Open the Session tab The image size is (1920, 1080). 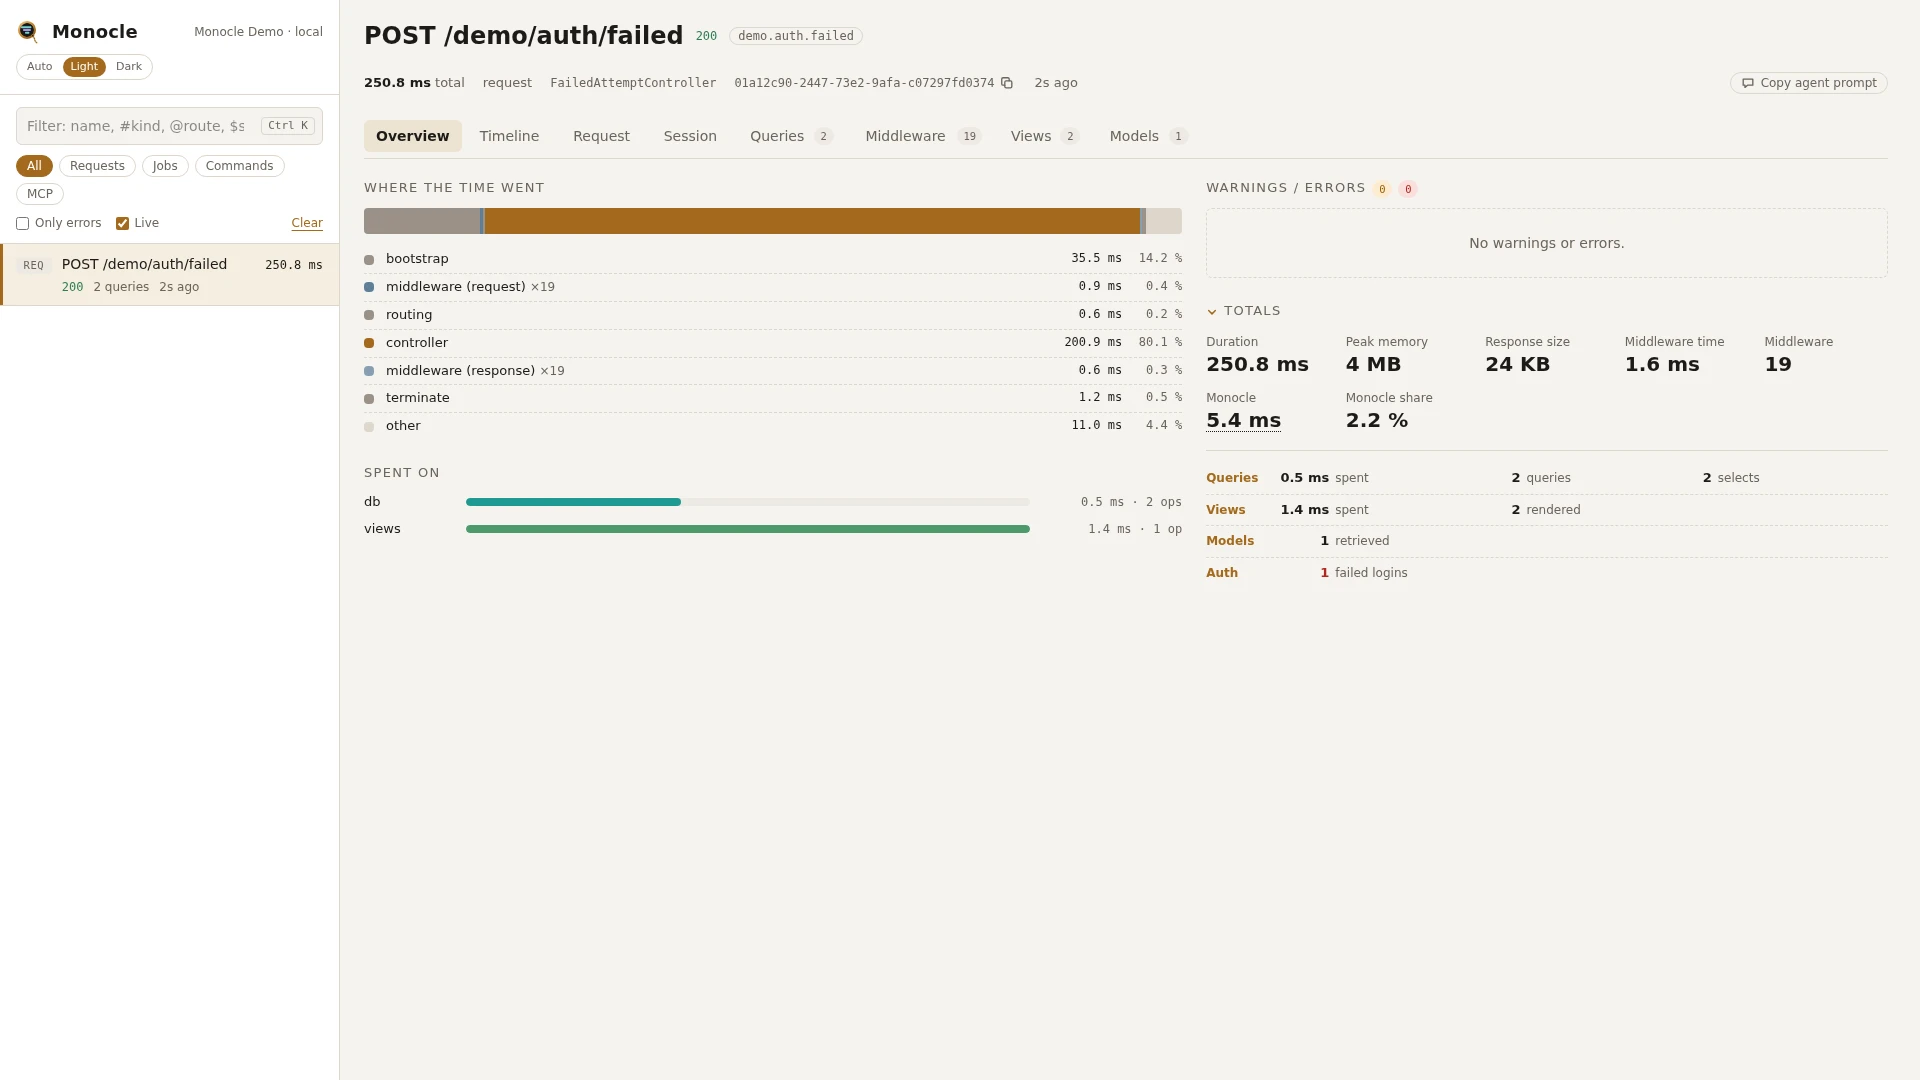coord(690,136)
